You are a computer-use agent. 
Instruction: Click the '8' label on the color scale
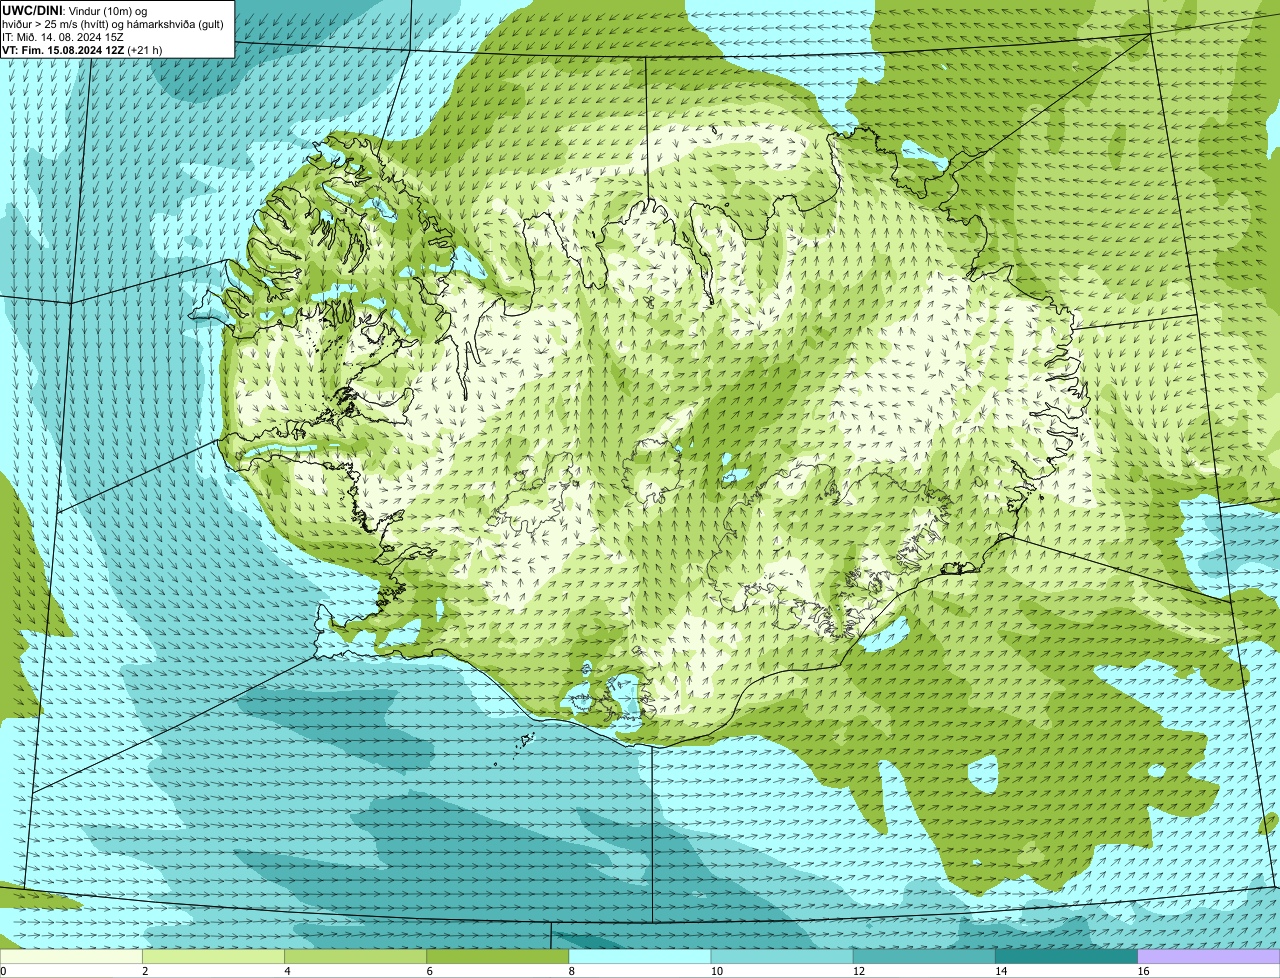tap(572, 971)
